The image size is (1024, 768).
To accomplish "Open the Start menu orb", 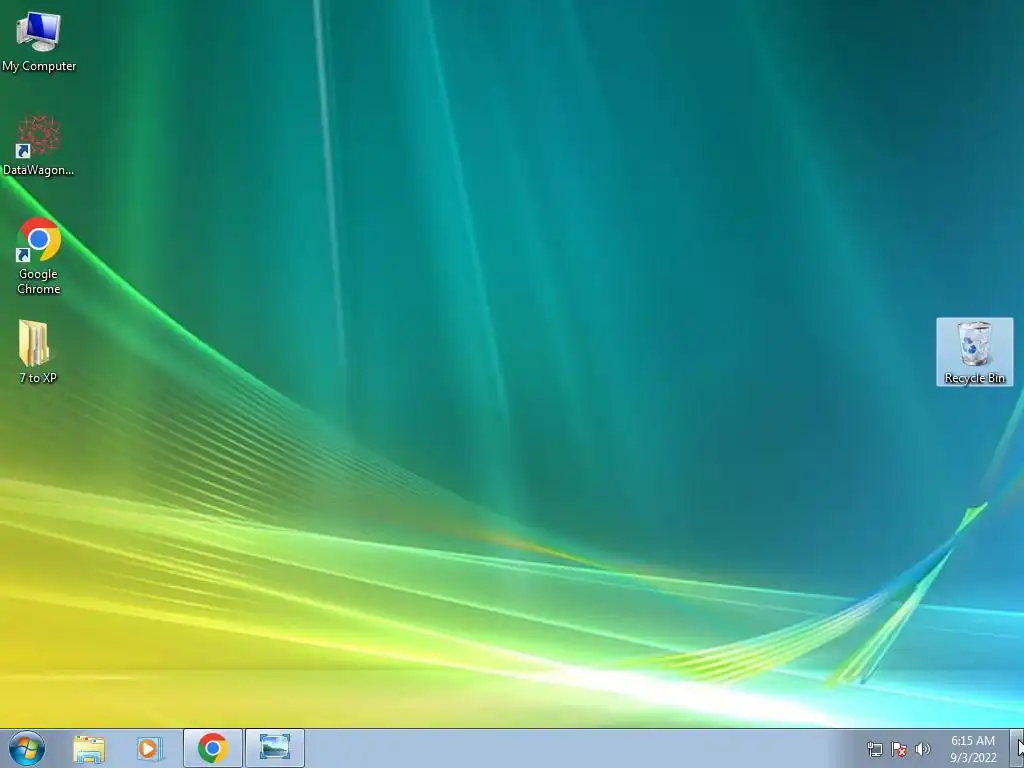I will pyautogui.click(x=27, y=748).
